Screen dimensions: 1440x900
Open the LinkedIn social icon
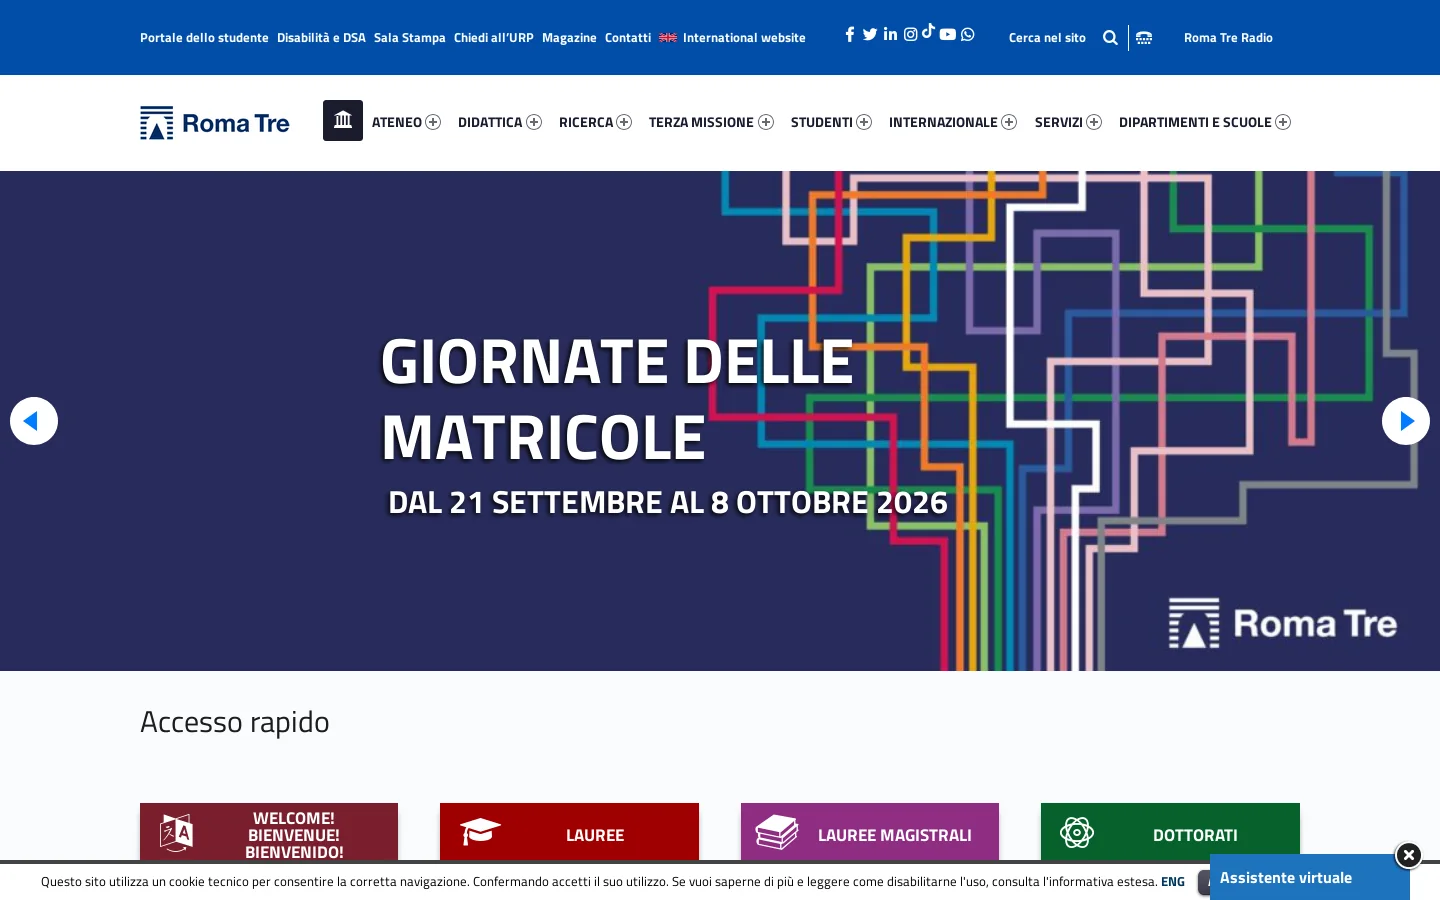pyautogui.click(x=890, y=34)
